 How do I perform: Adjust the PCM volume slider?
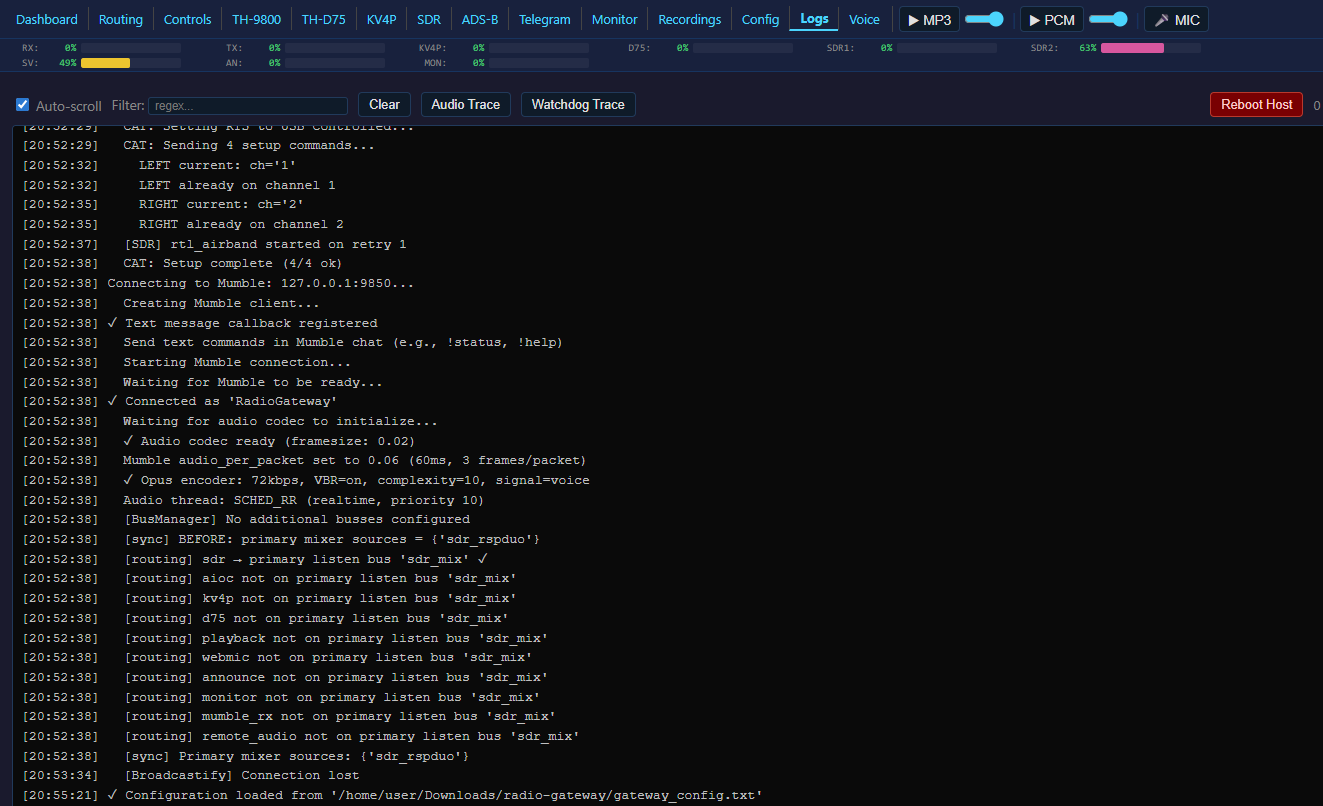1108,19
